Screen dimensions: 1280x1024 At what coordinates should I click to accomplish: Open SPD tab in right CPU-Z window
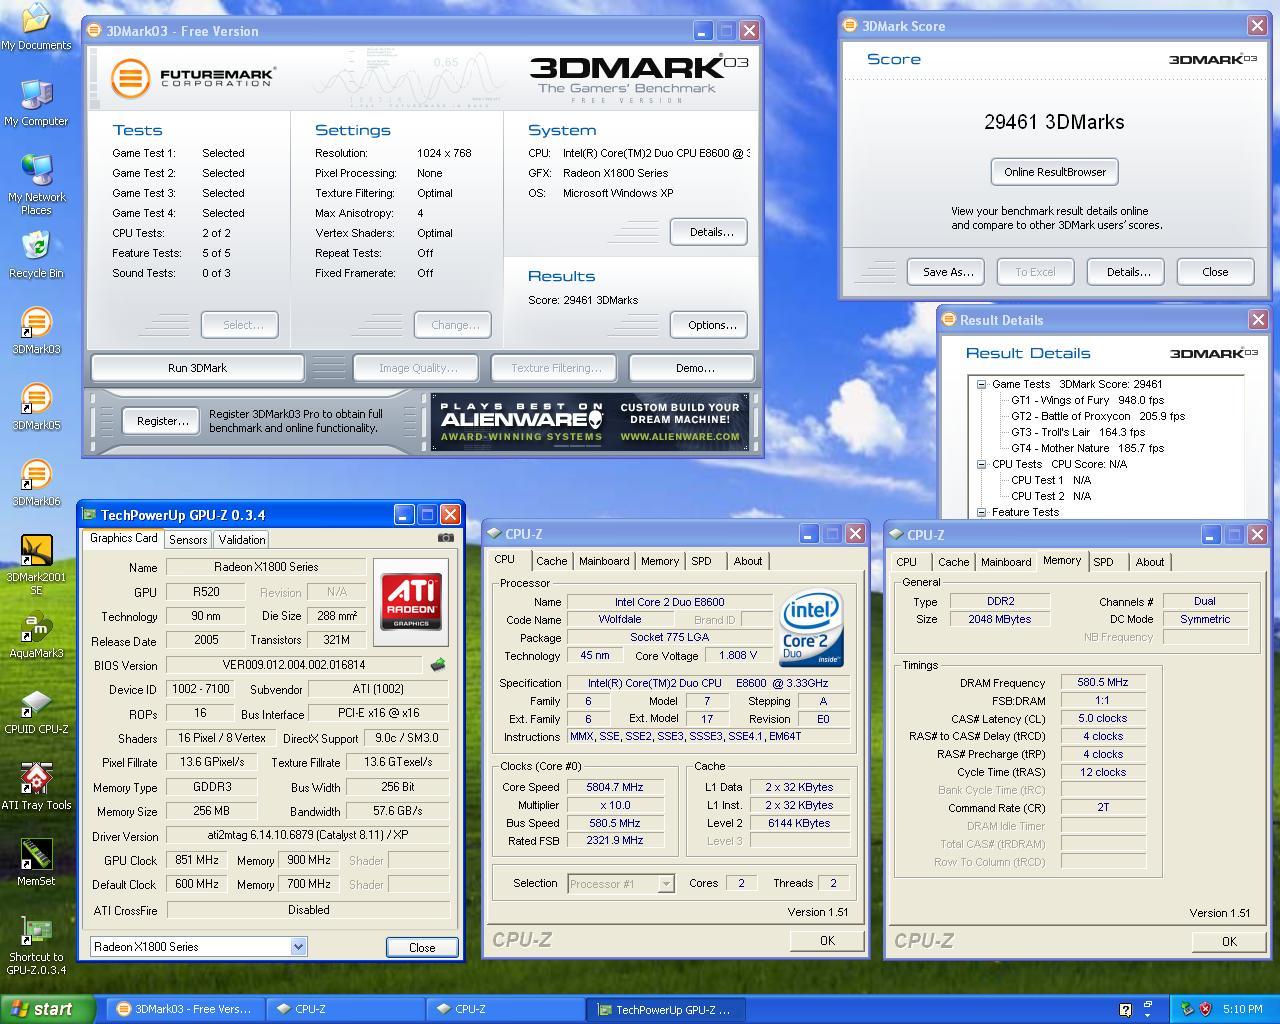1103,562
